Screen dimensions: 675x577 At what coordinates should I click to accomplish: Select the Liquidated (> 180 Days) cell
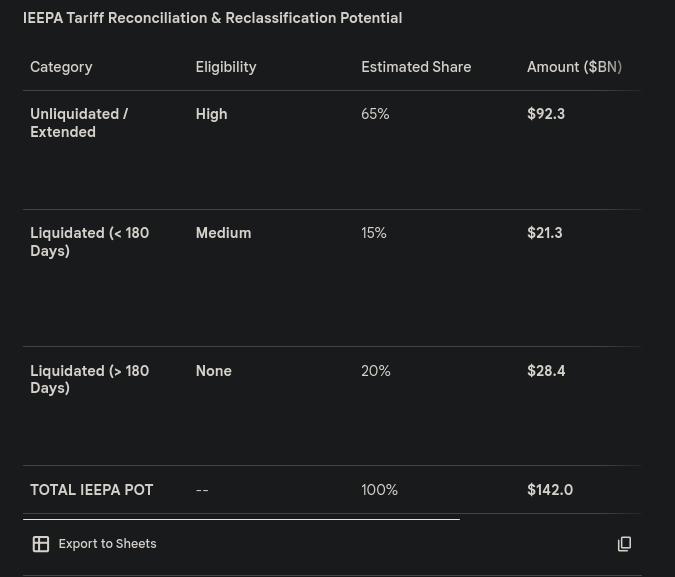pos(89,379)
